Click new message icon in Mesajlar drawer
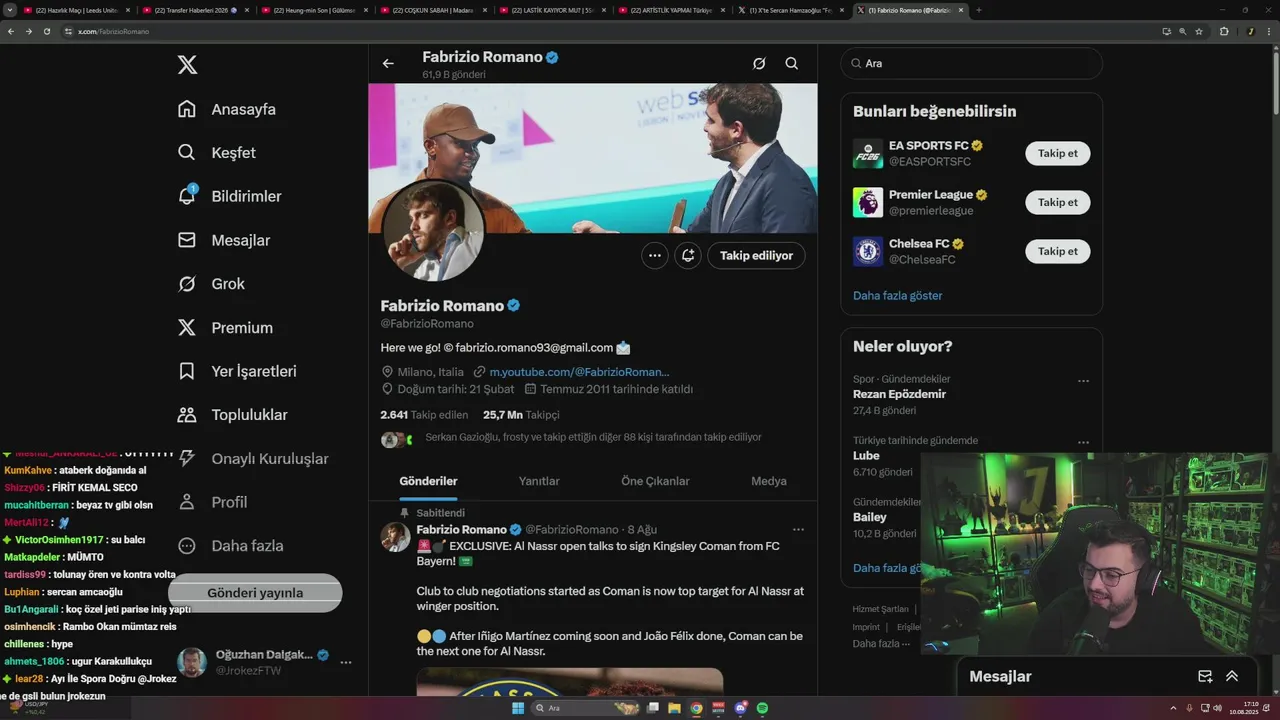Viewport: 1280px width, 720px height. (1205, 676)
